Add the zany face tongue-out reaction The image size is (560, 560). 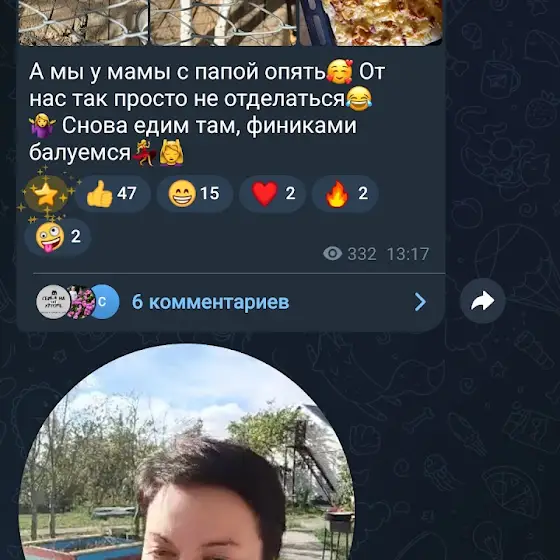(58, 237)
